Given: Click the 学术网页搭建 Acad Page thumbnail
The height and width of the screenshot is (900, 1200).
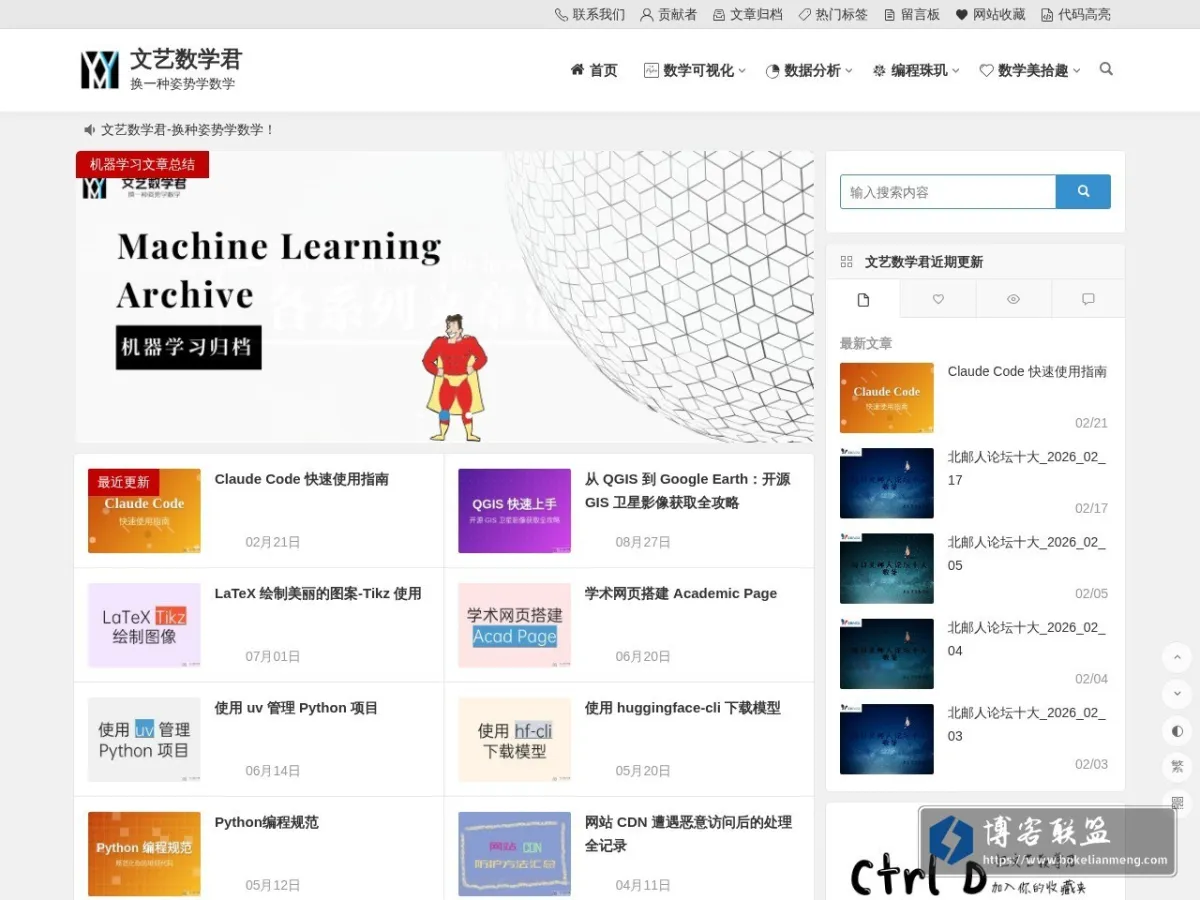Looking at the screenshot, I should [x=514, y=625].
